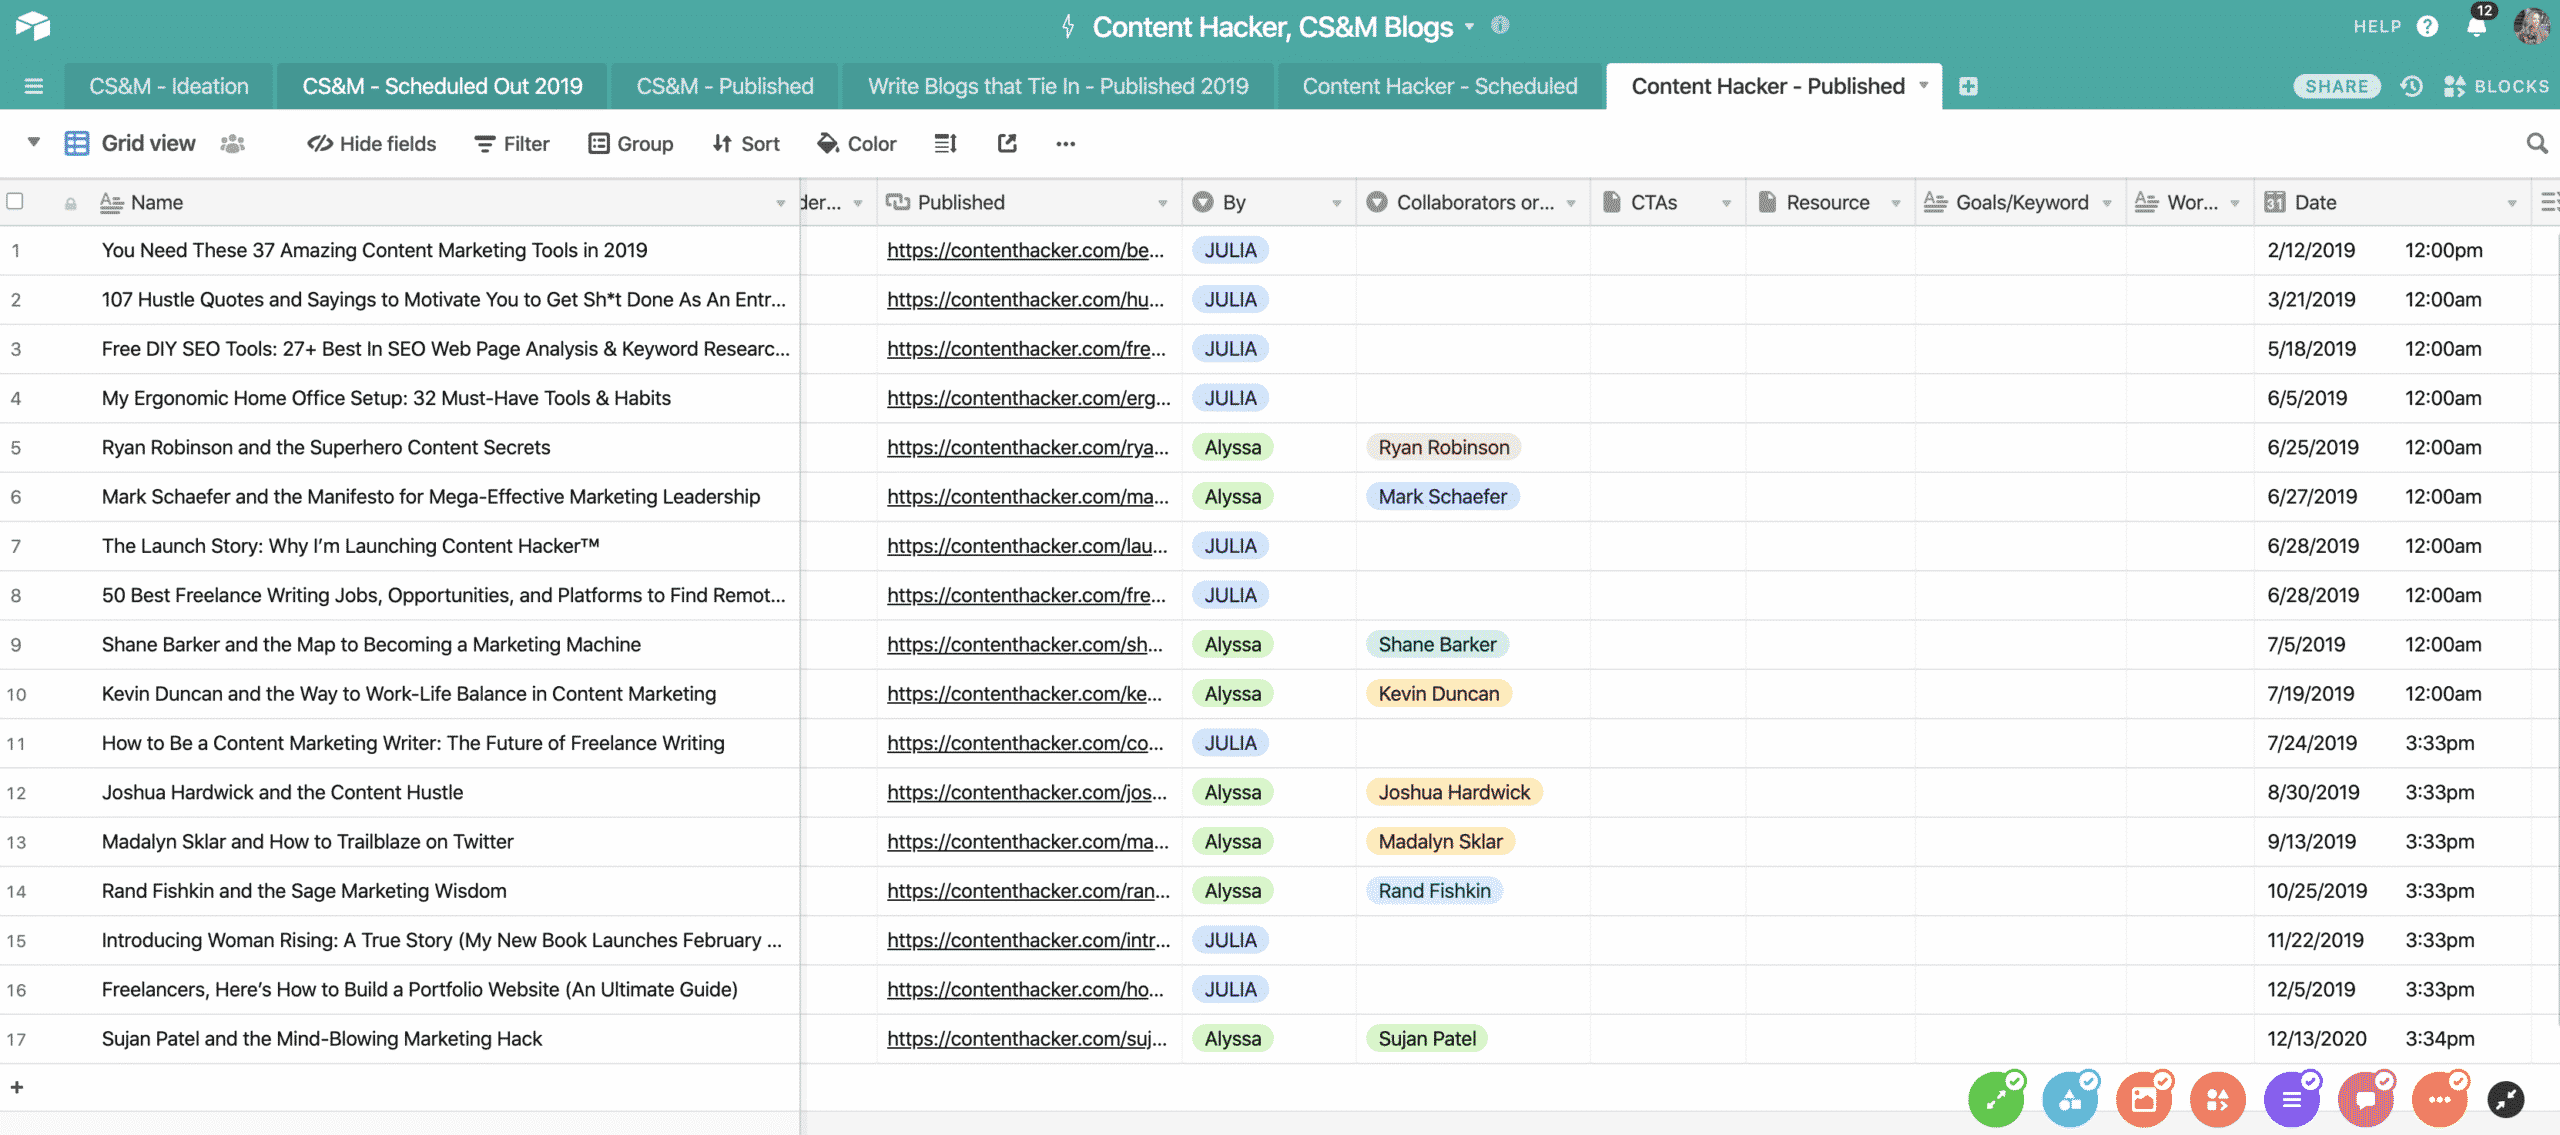The height and width of the screenshot is (1135, 2560).
Task: Open the Airtable home logo
Action: (33, 26)
